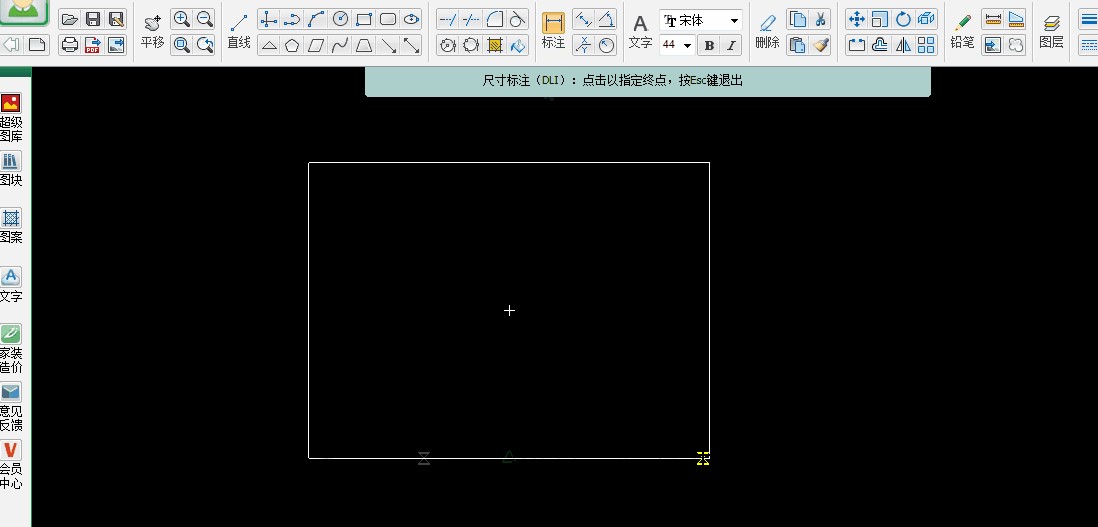This screenshot has height=527, width=1098.
Task: Toggle italic text formatting
Action: [731, 45]
